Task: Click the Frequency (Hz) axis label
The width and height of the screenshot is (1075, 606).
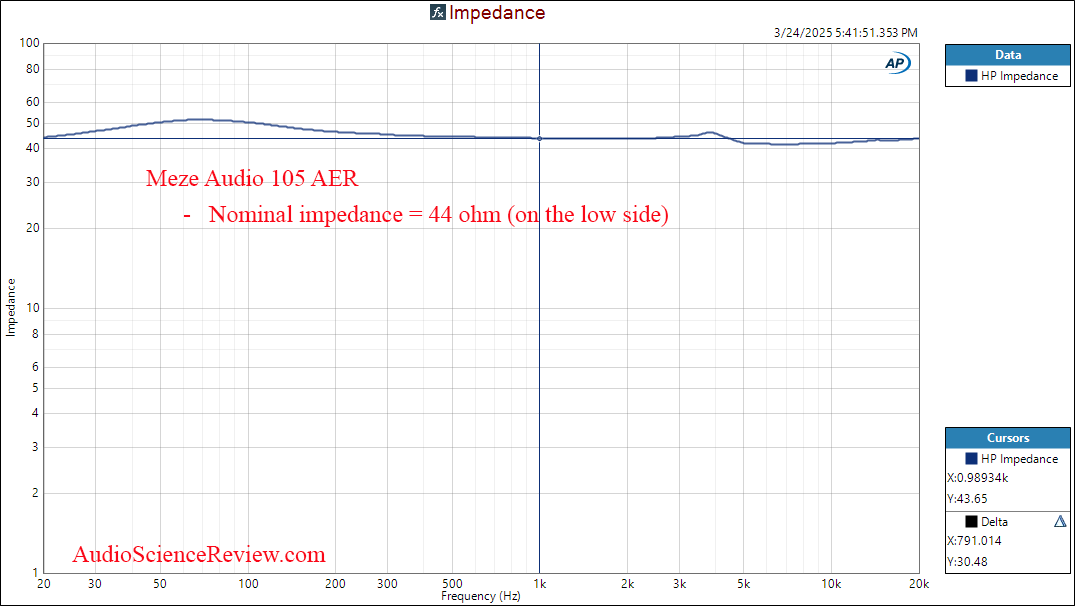Action: pos(481,596)
